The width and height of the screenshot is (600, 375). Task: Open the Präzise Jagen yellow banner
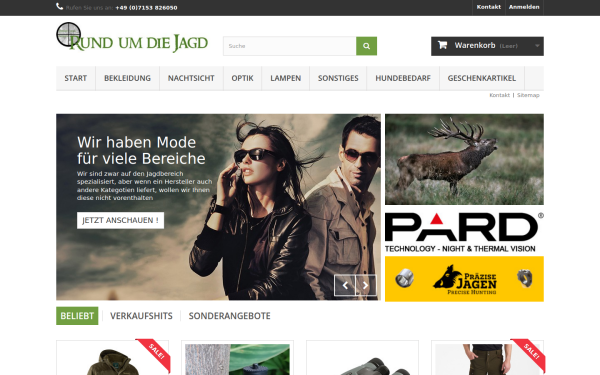[464, 279]
